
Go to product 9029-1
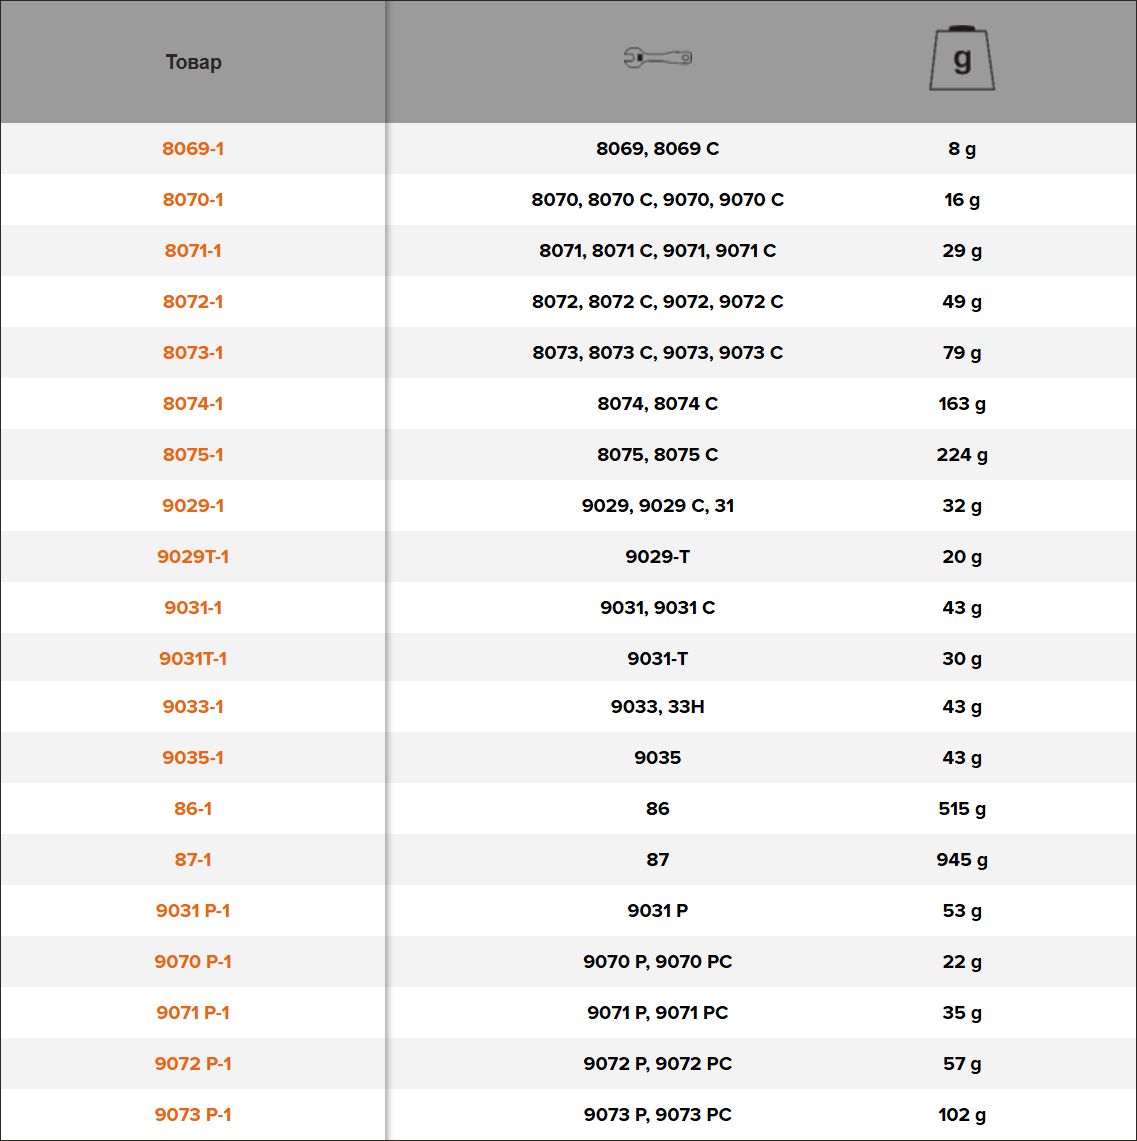pos(193,505)
